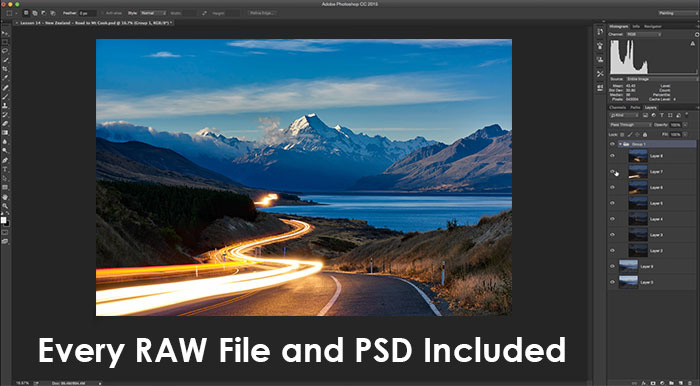Switch to the Channels tab
The height and width of the screenshot is (386, 700).
click(x=617, y=108)
